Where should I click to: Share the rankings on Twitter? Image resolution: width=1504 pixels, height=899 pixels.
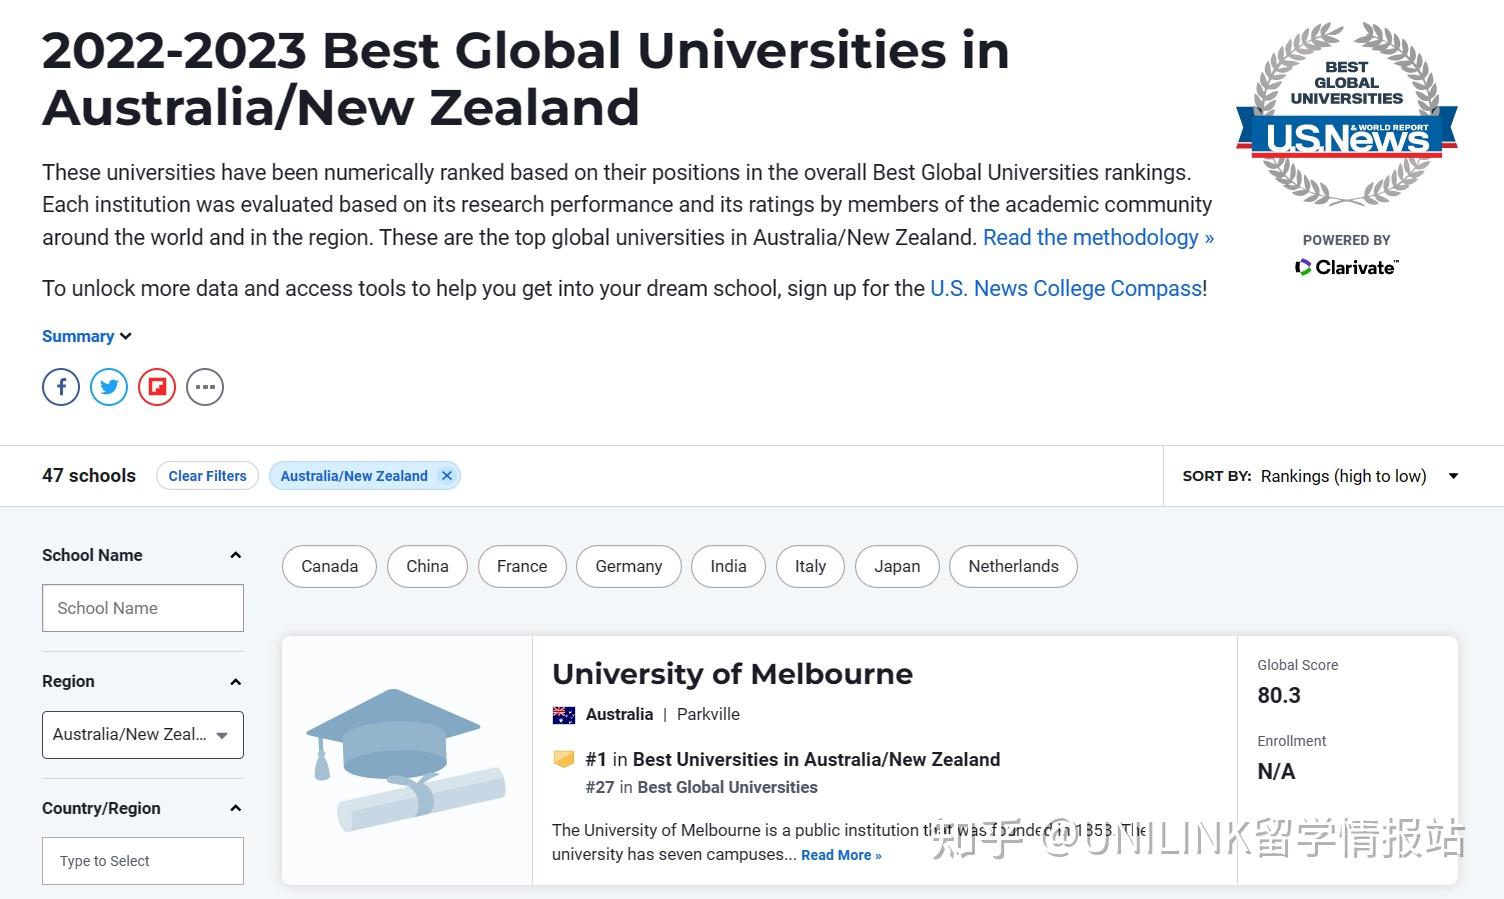point(109,386)
